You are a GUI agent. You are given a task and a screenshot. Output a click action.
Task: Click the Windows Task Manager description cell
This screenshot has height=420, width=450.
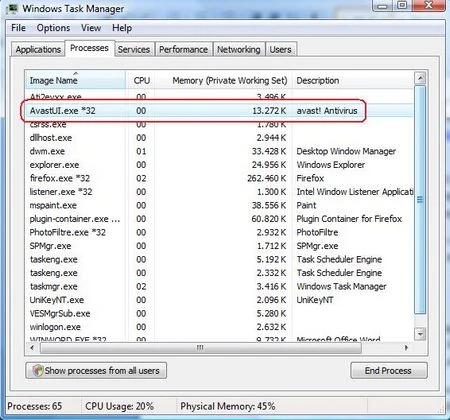click(x=341, y=287)
